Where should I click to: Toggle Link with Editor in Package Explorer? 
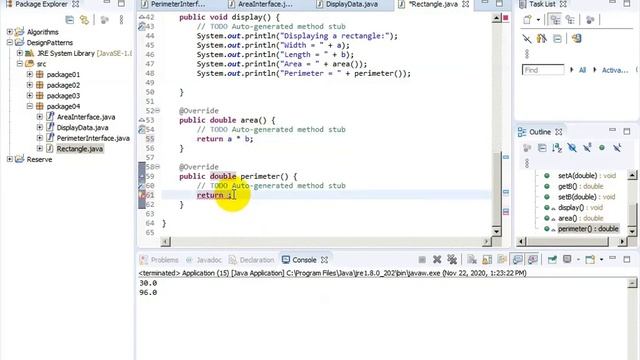click(84, 20)
